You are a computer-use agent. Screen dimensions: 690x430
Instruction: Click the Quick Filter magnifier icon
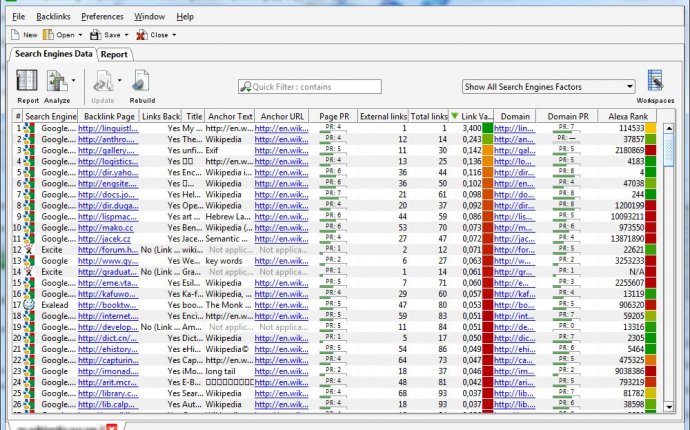(246, 87)
